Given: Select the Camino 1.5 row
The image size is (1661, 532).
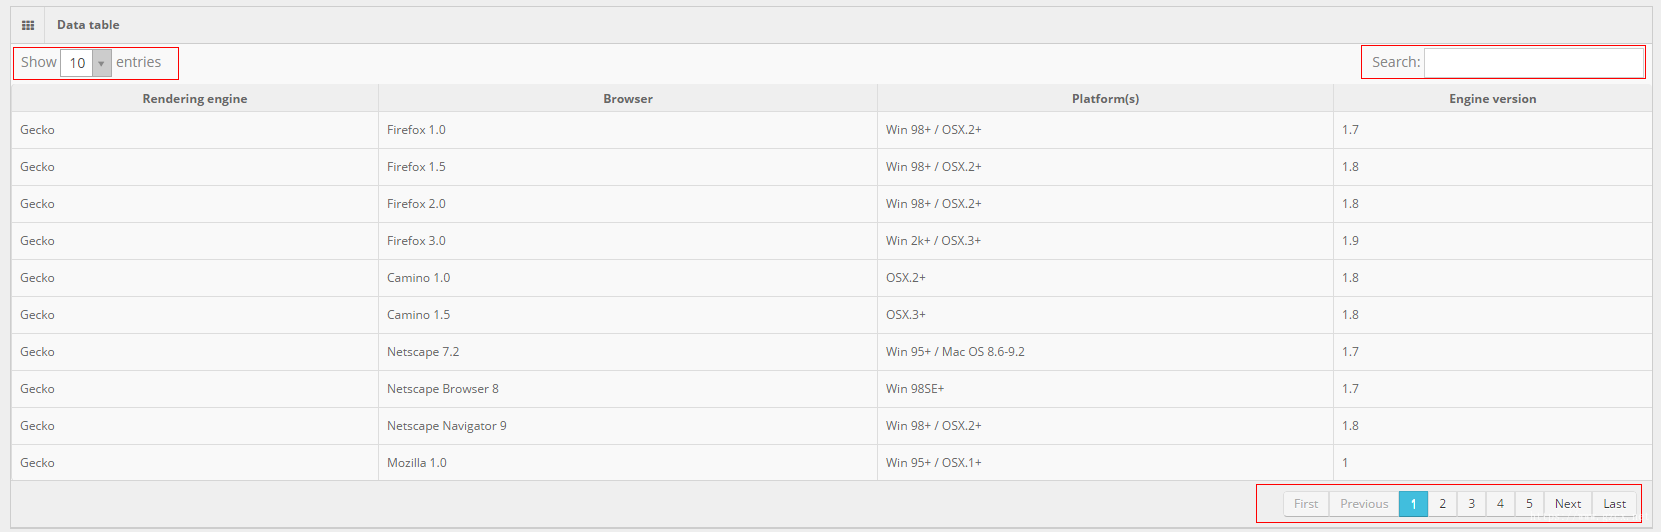Looking at the screenshot, I should pos(831,315).
